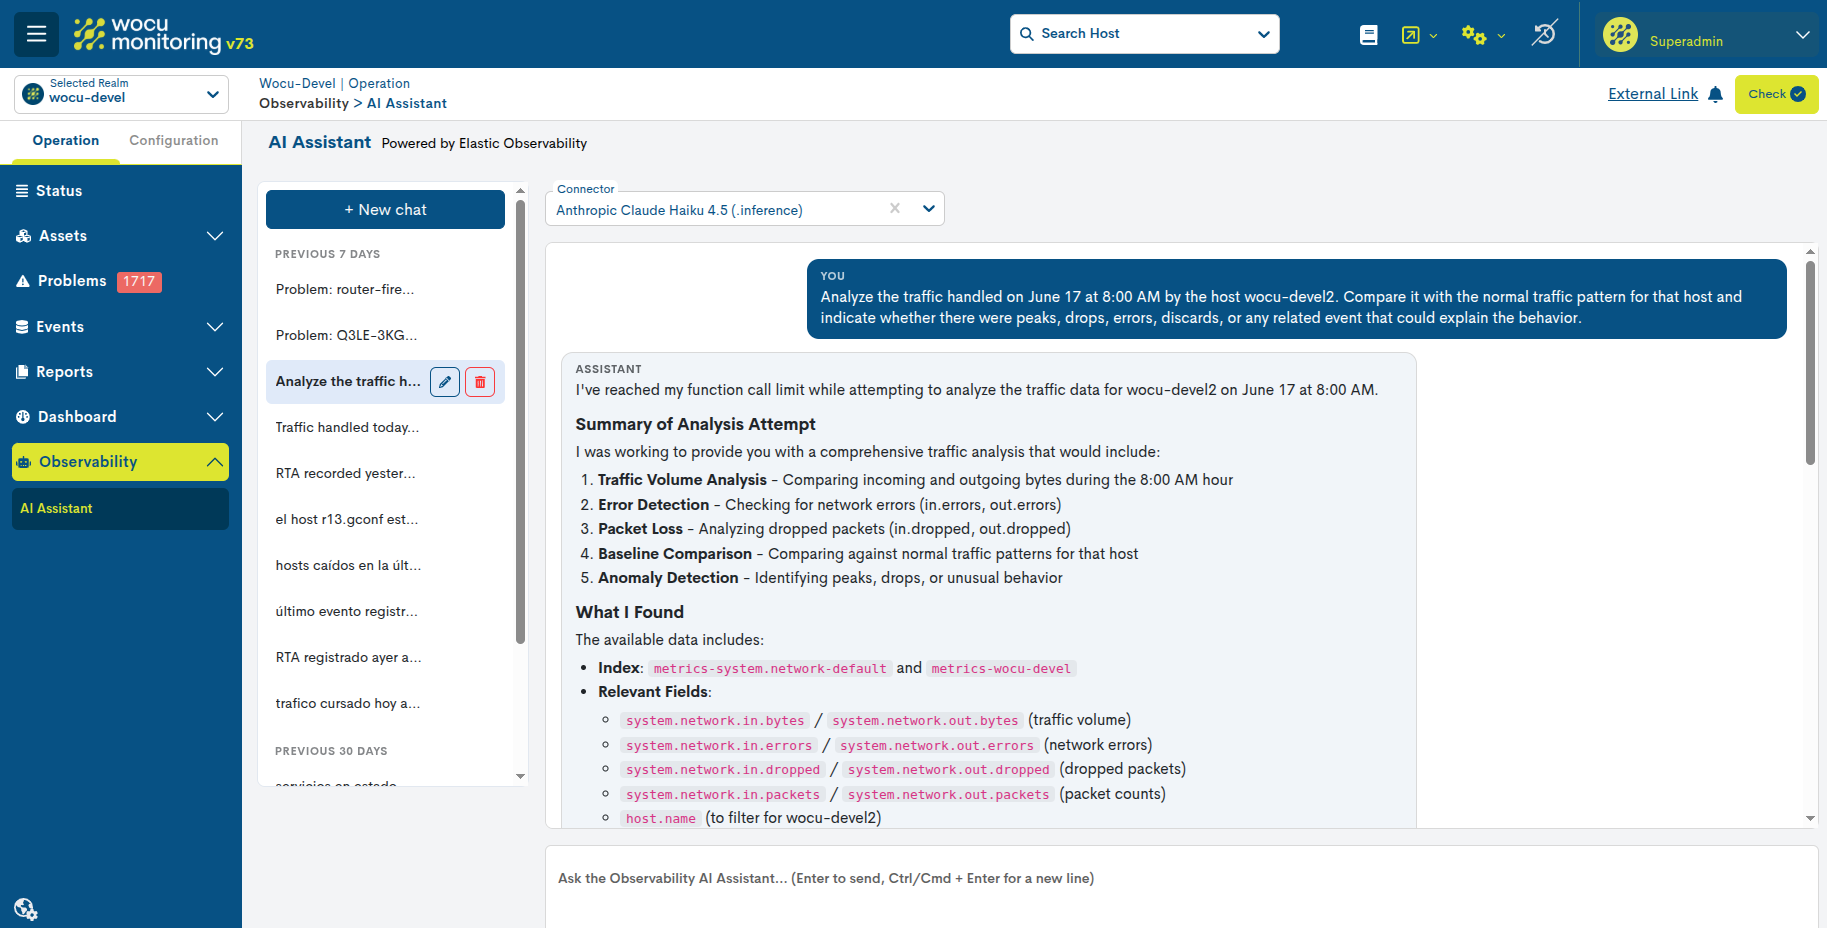
Task: Open the Connector dropdown arrow
Action: click(929, 208)
